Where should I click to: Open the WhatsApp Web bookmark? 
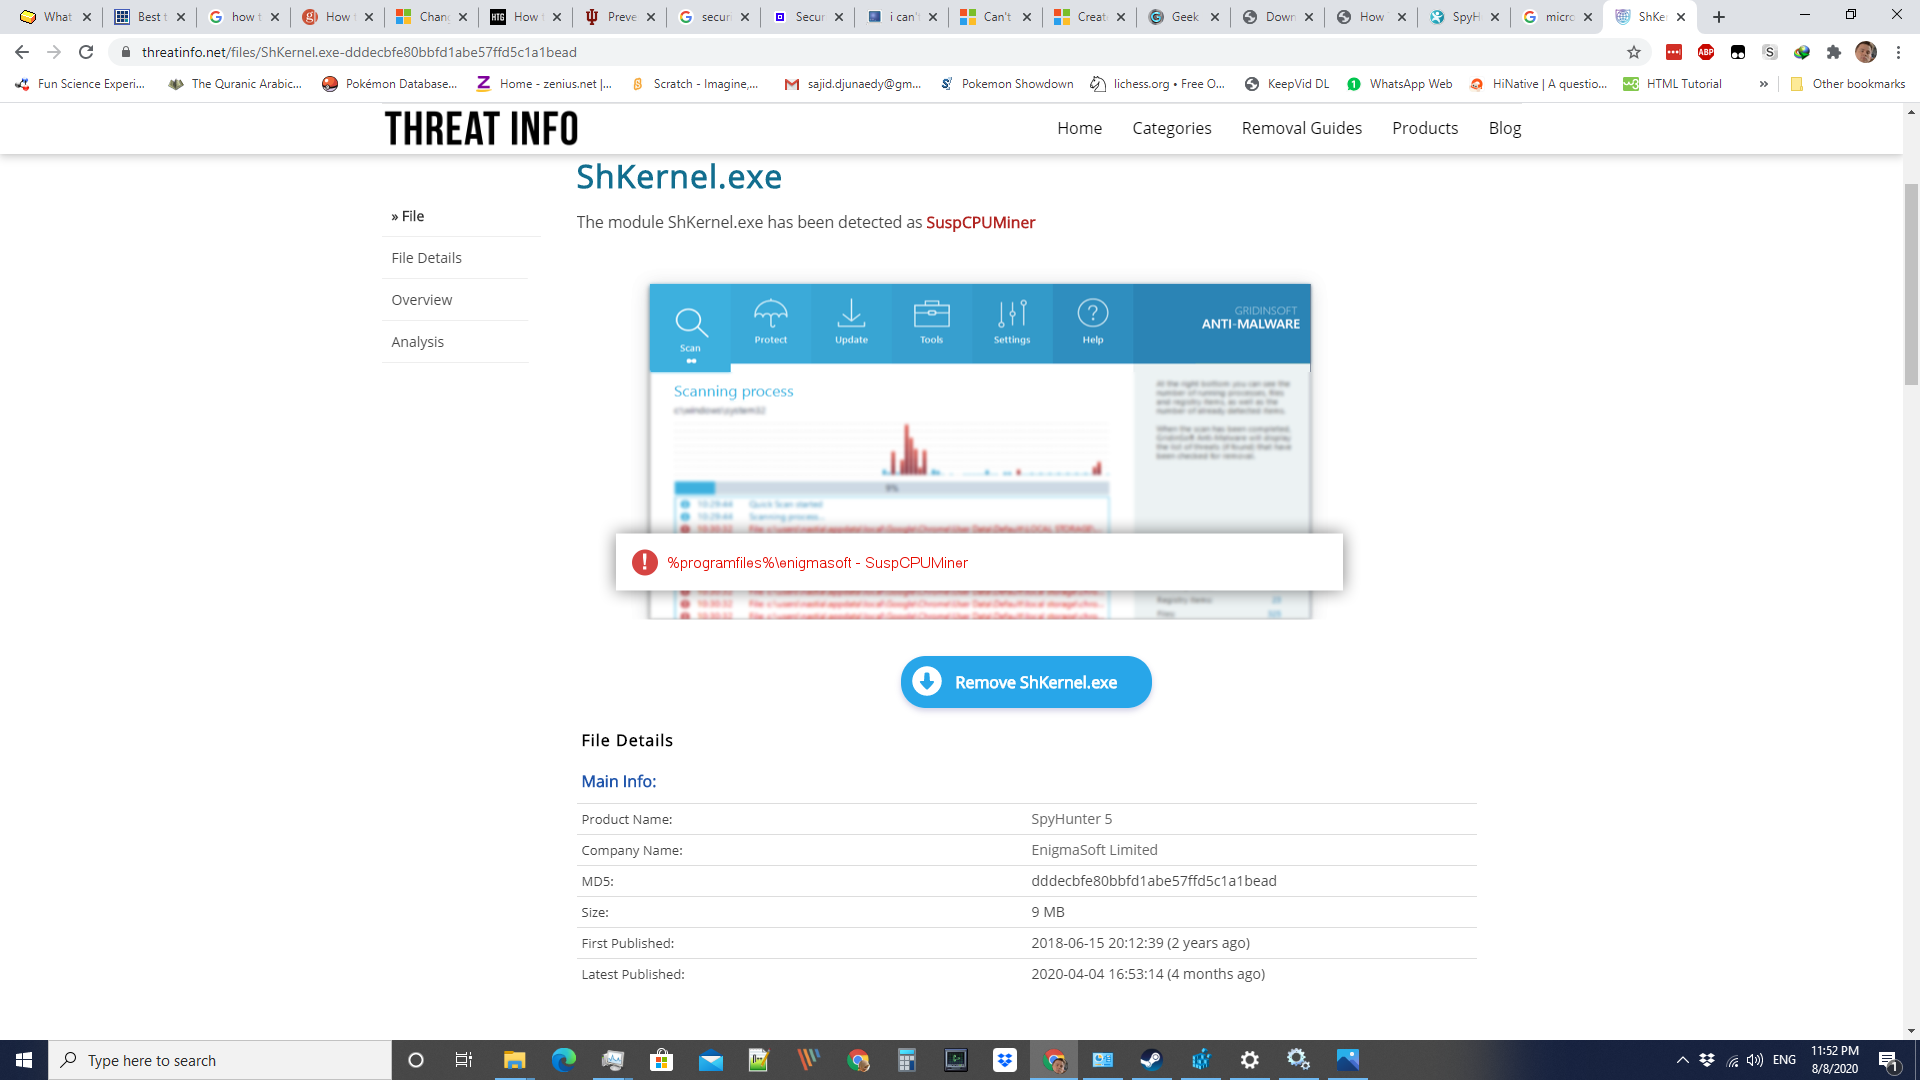click(1400, 84)
